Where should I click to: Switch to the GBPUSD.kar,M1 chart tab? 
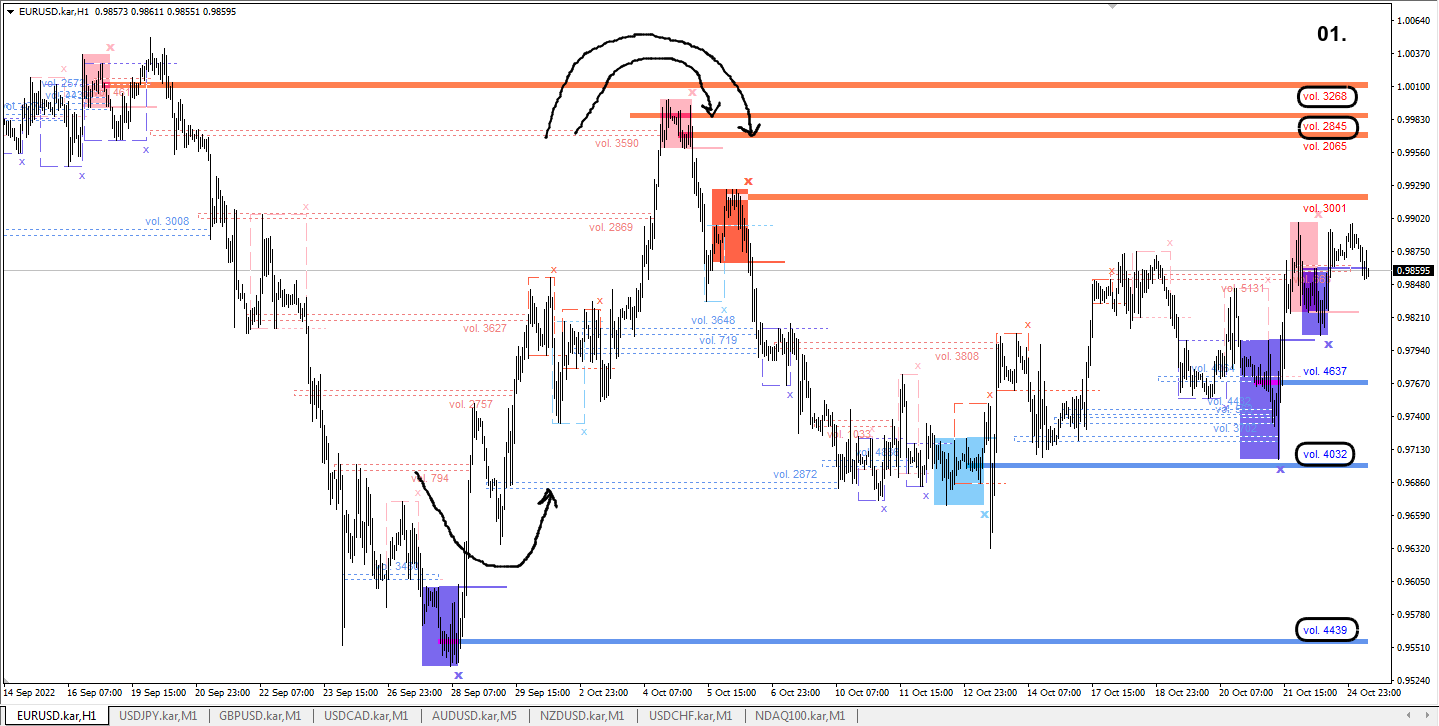(260, 716)
